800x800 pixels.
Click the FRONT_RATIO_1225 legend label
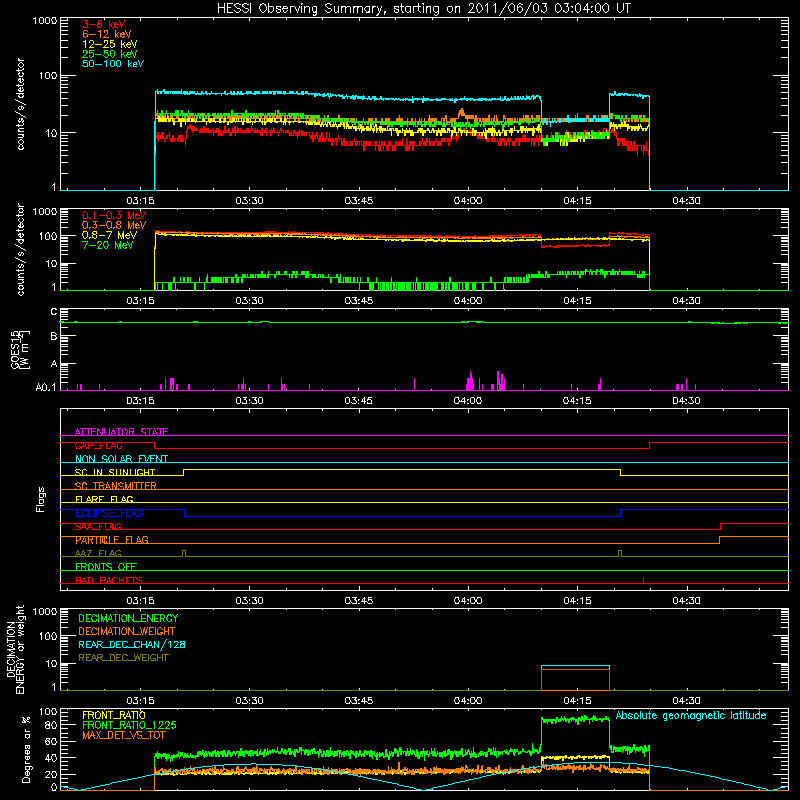pyautogui.click(x=129, y=725)
